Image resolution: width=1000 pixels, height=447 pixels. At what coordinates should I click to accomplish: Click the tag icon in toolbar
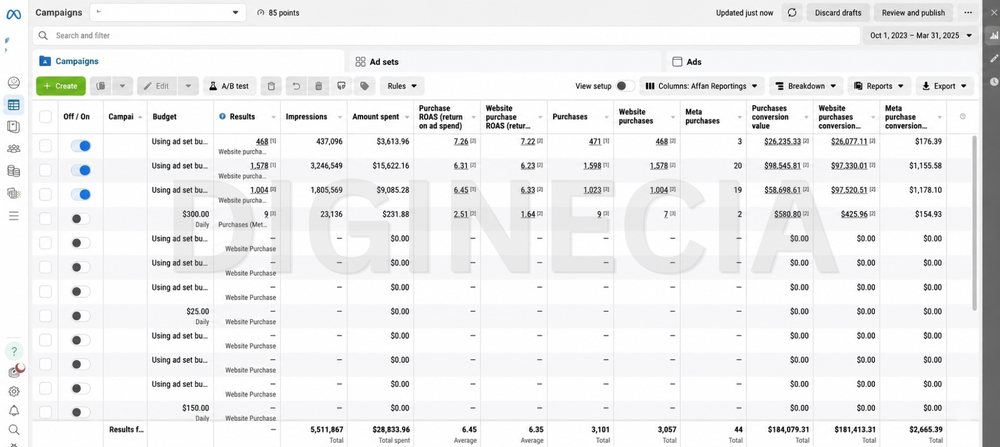pos(364,86)
